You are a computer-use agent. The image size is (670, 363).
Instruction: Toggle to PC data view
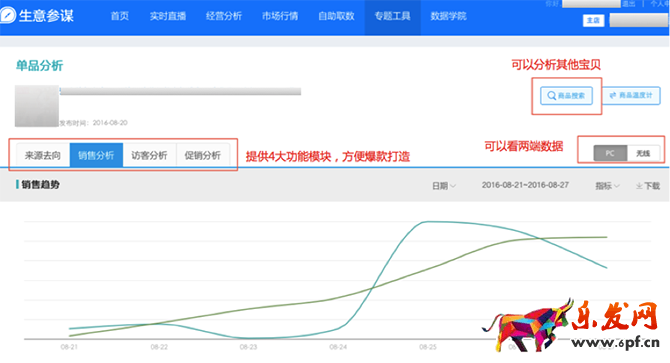(x=610, y=153)
